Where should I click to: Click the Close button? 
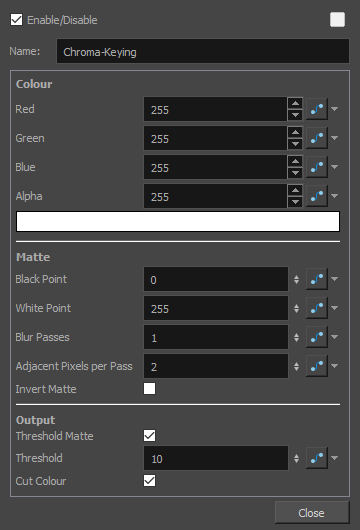point(312,513)
